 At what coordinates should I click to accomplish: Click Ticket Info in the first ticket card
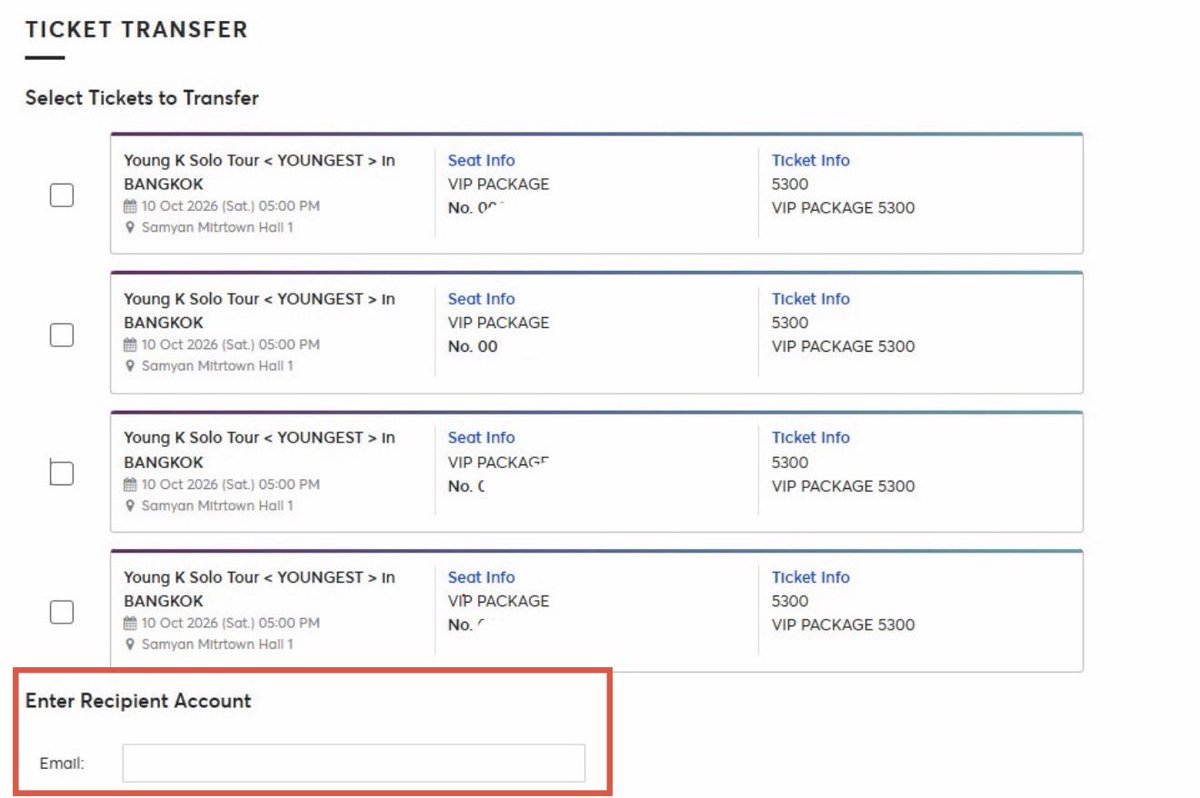811,160
